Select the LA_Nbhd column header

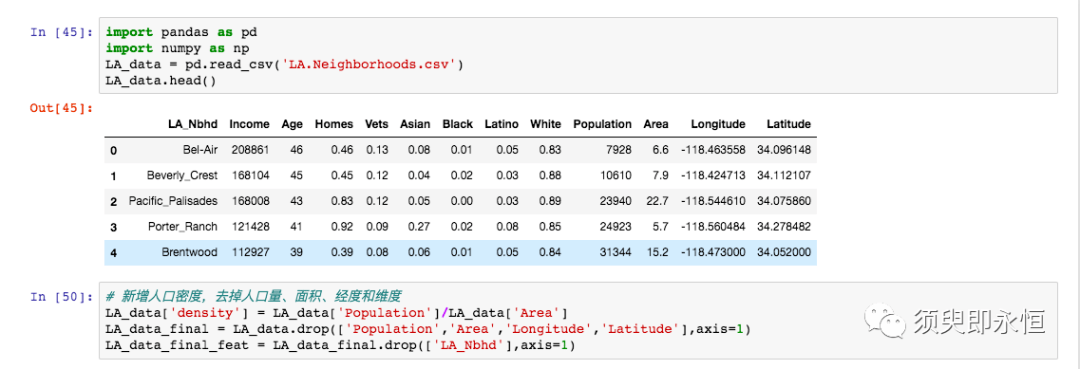tap(193, 125)
